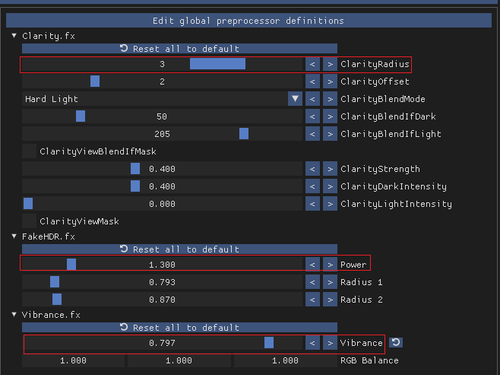Click the reset icon beside Vibrance

coord(396,342)
